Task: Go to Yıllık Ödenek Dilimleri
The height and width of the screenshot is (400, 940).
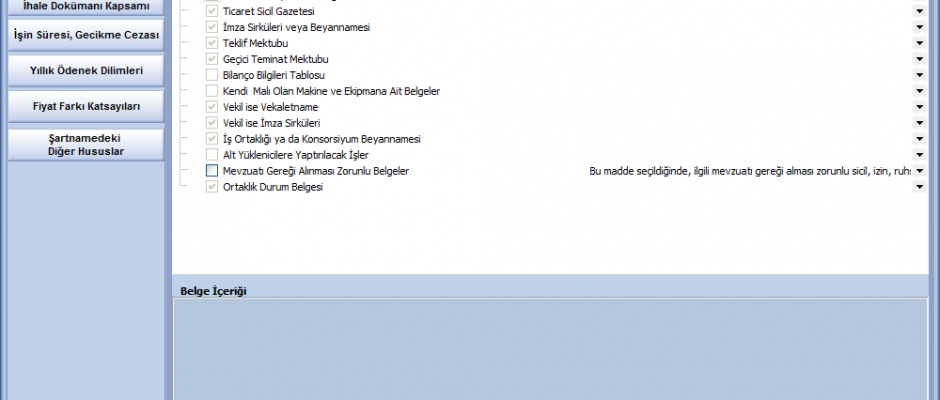Action: pos(85,71)
